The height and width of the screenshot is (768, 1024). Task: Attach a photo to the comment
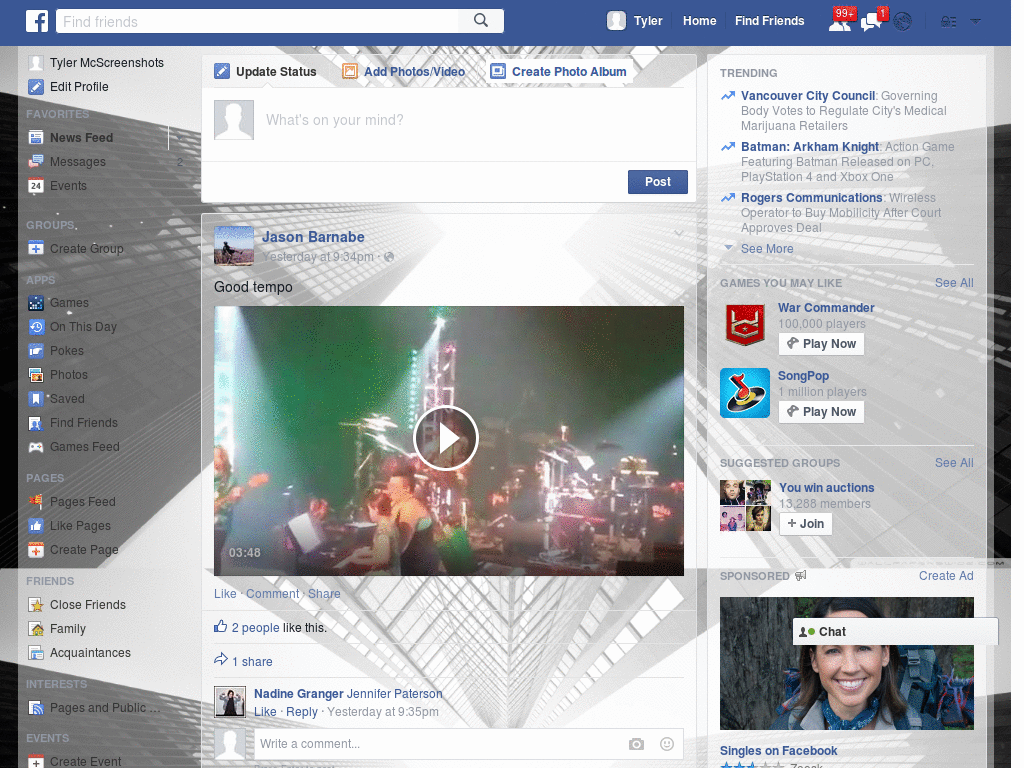coord(636,744)
